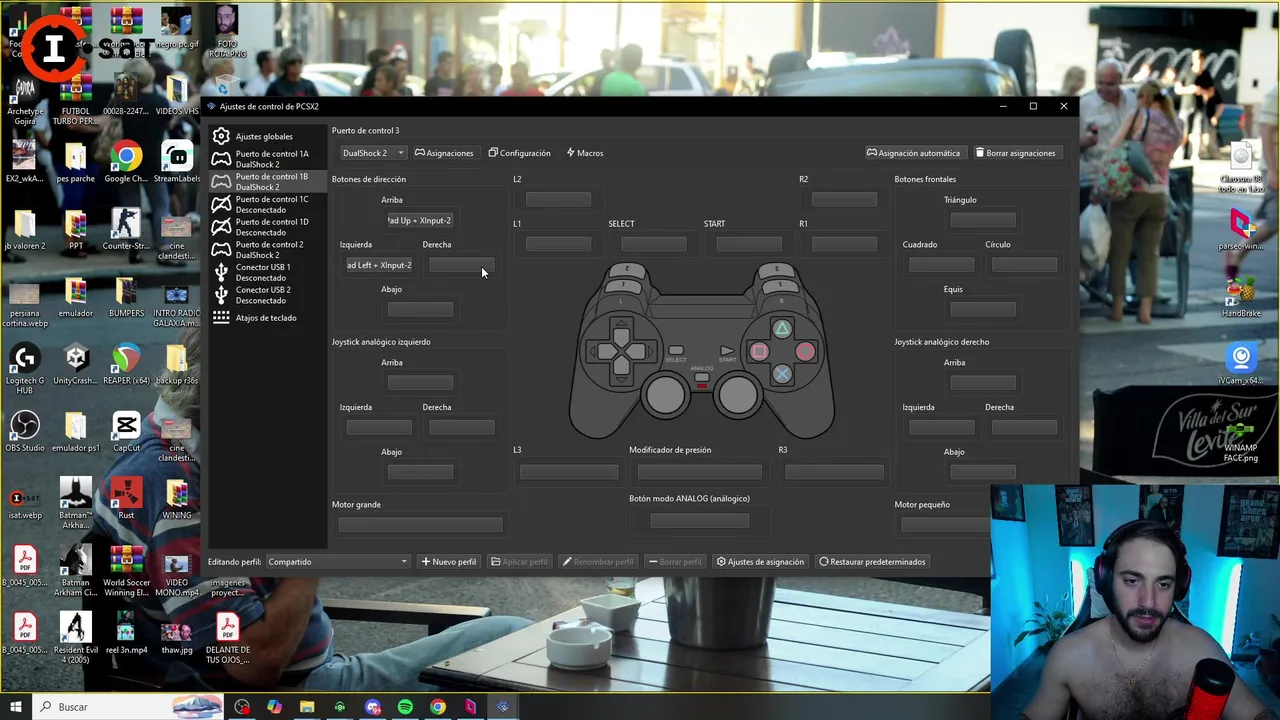1280x720 pixels.
Task: Open Ajustes globales in the sidebar
Action: click(x=267, y=136)
